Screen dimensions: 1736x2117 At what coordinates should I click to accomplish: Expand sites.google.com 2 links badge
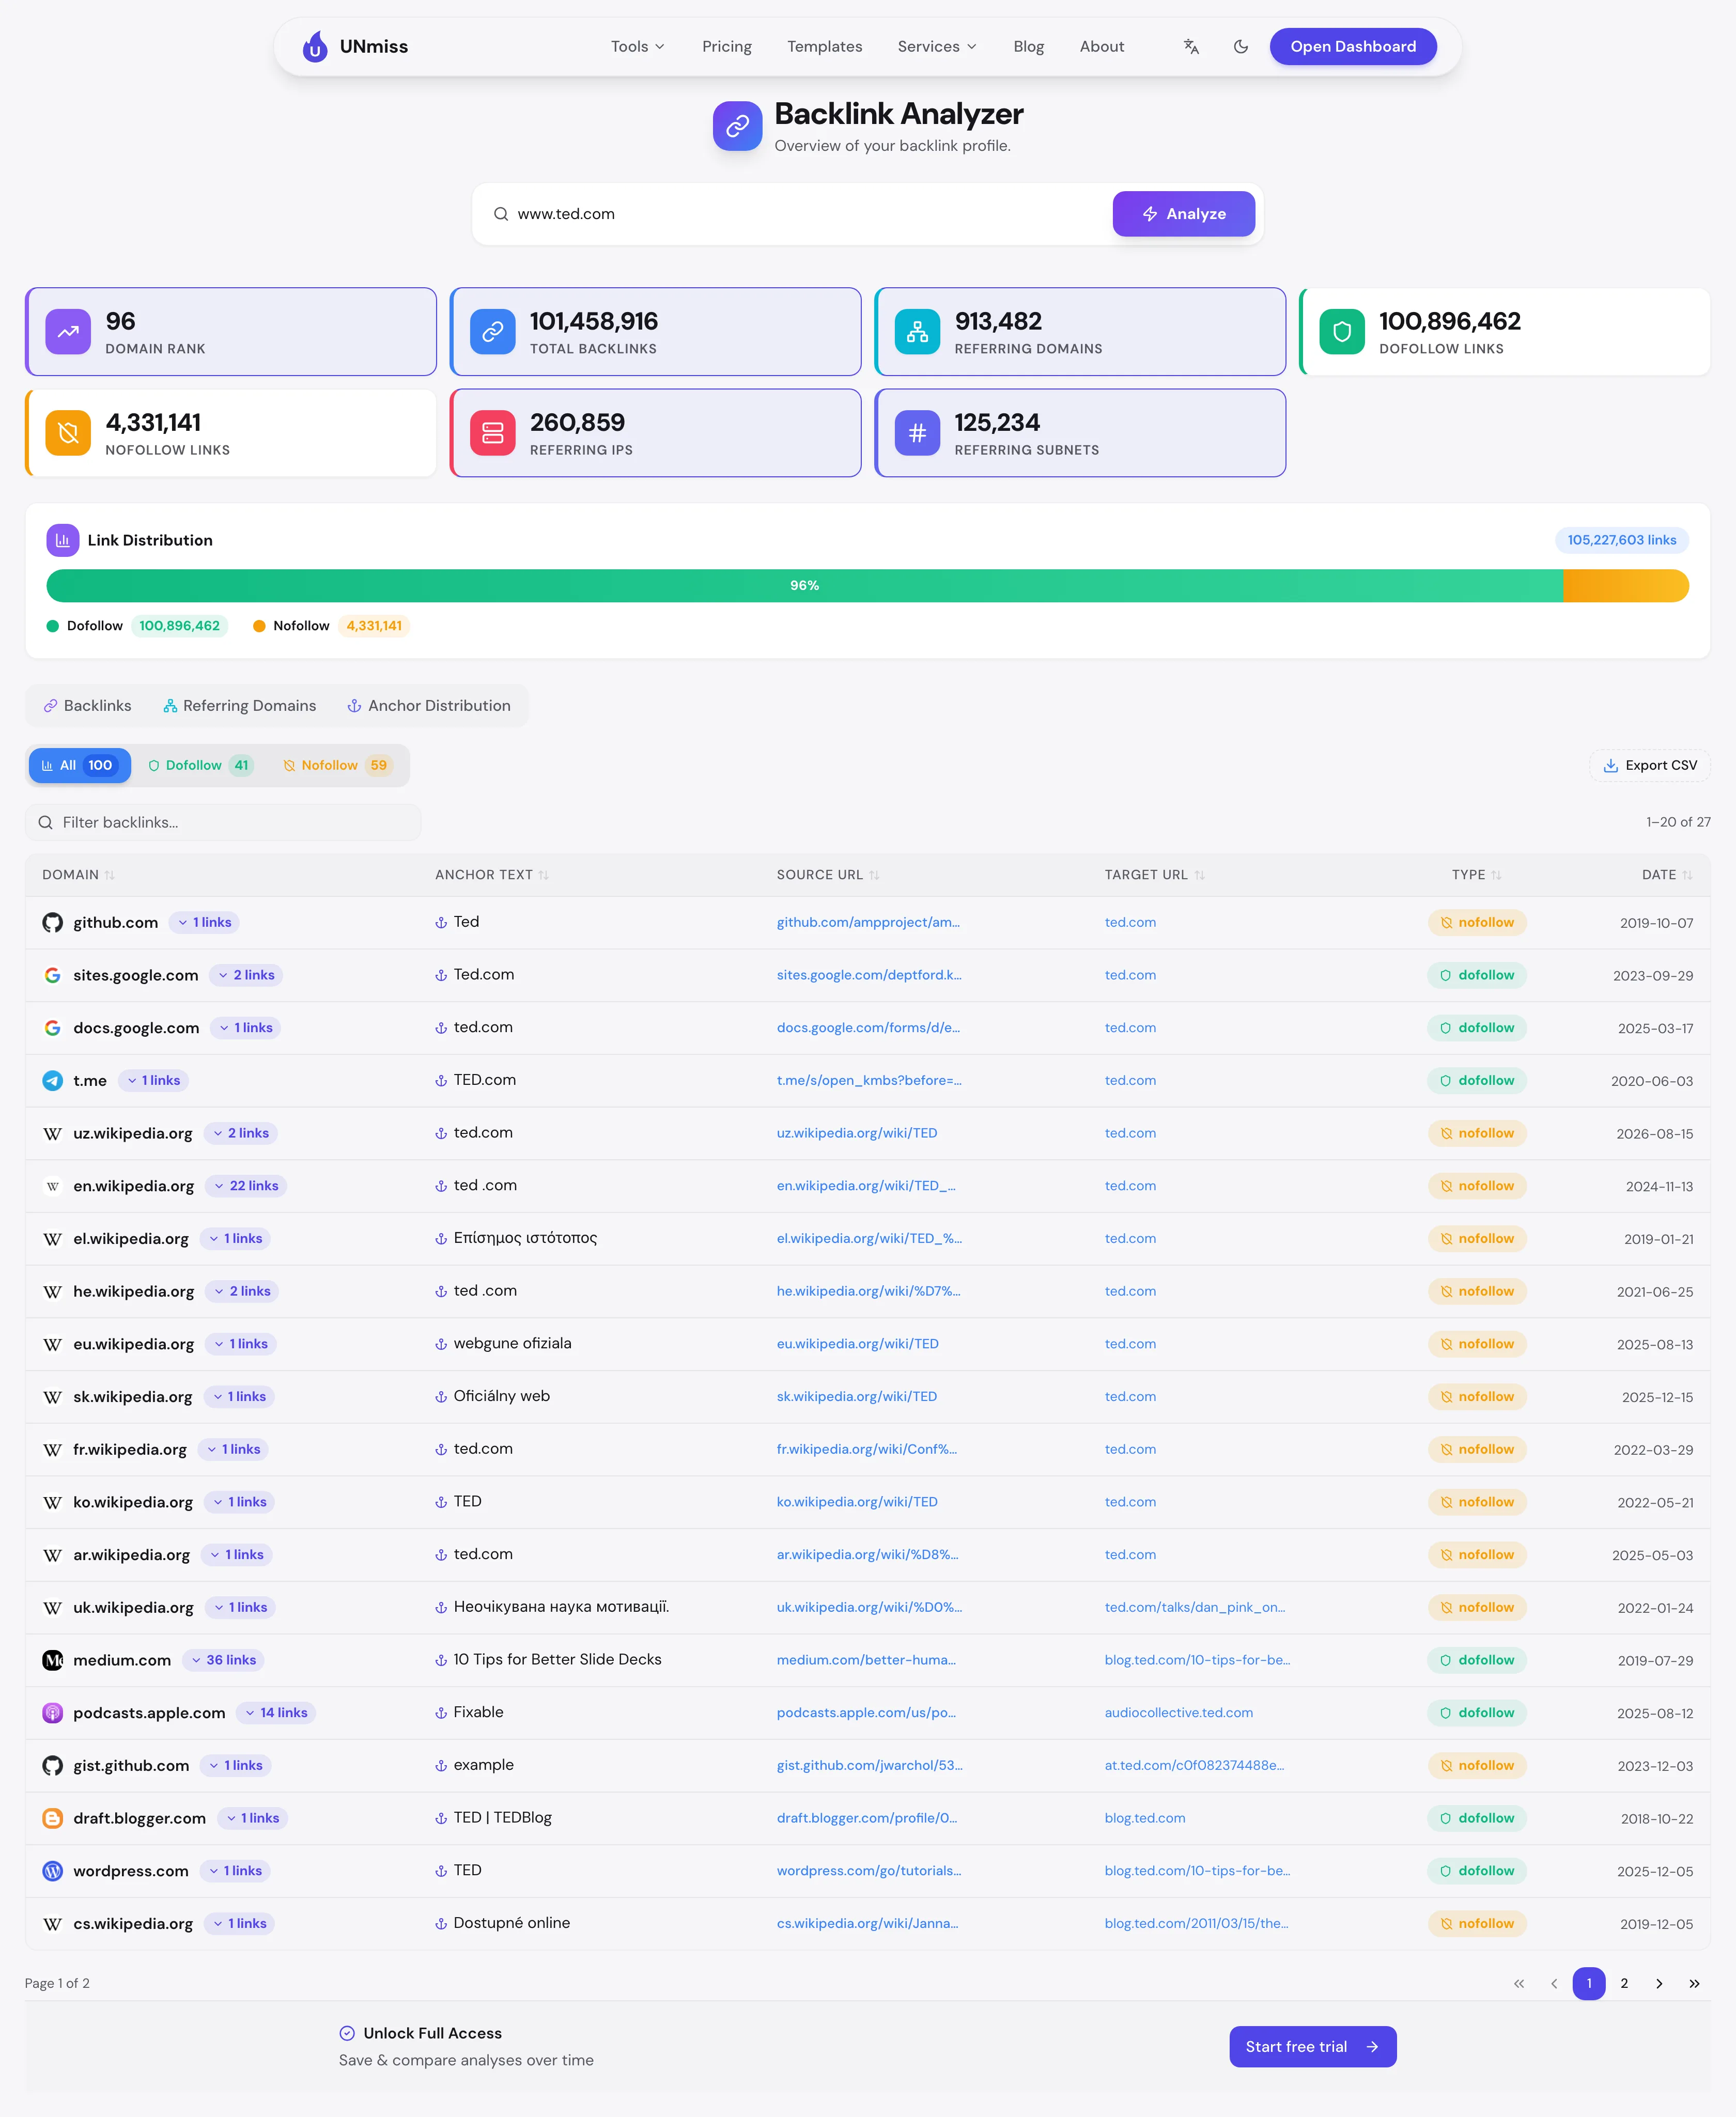246,975
